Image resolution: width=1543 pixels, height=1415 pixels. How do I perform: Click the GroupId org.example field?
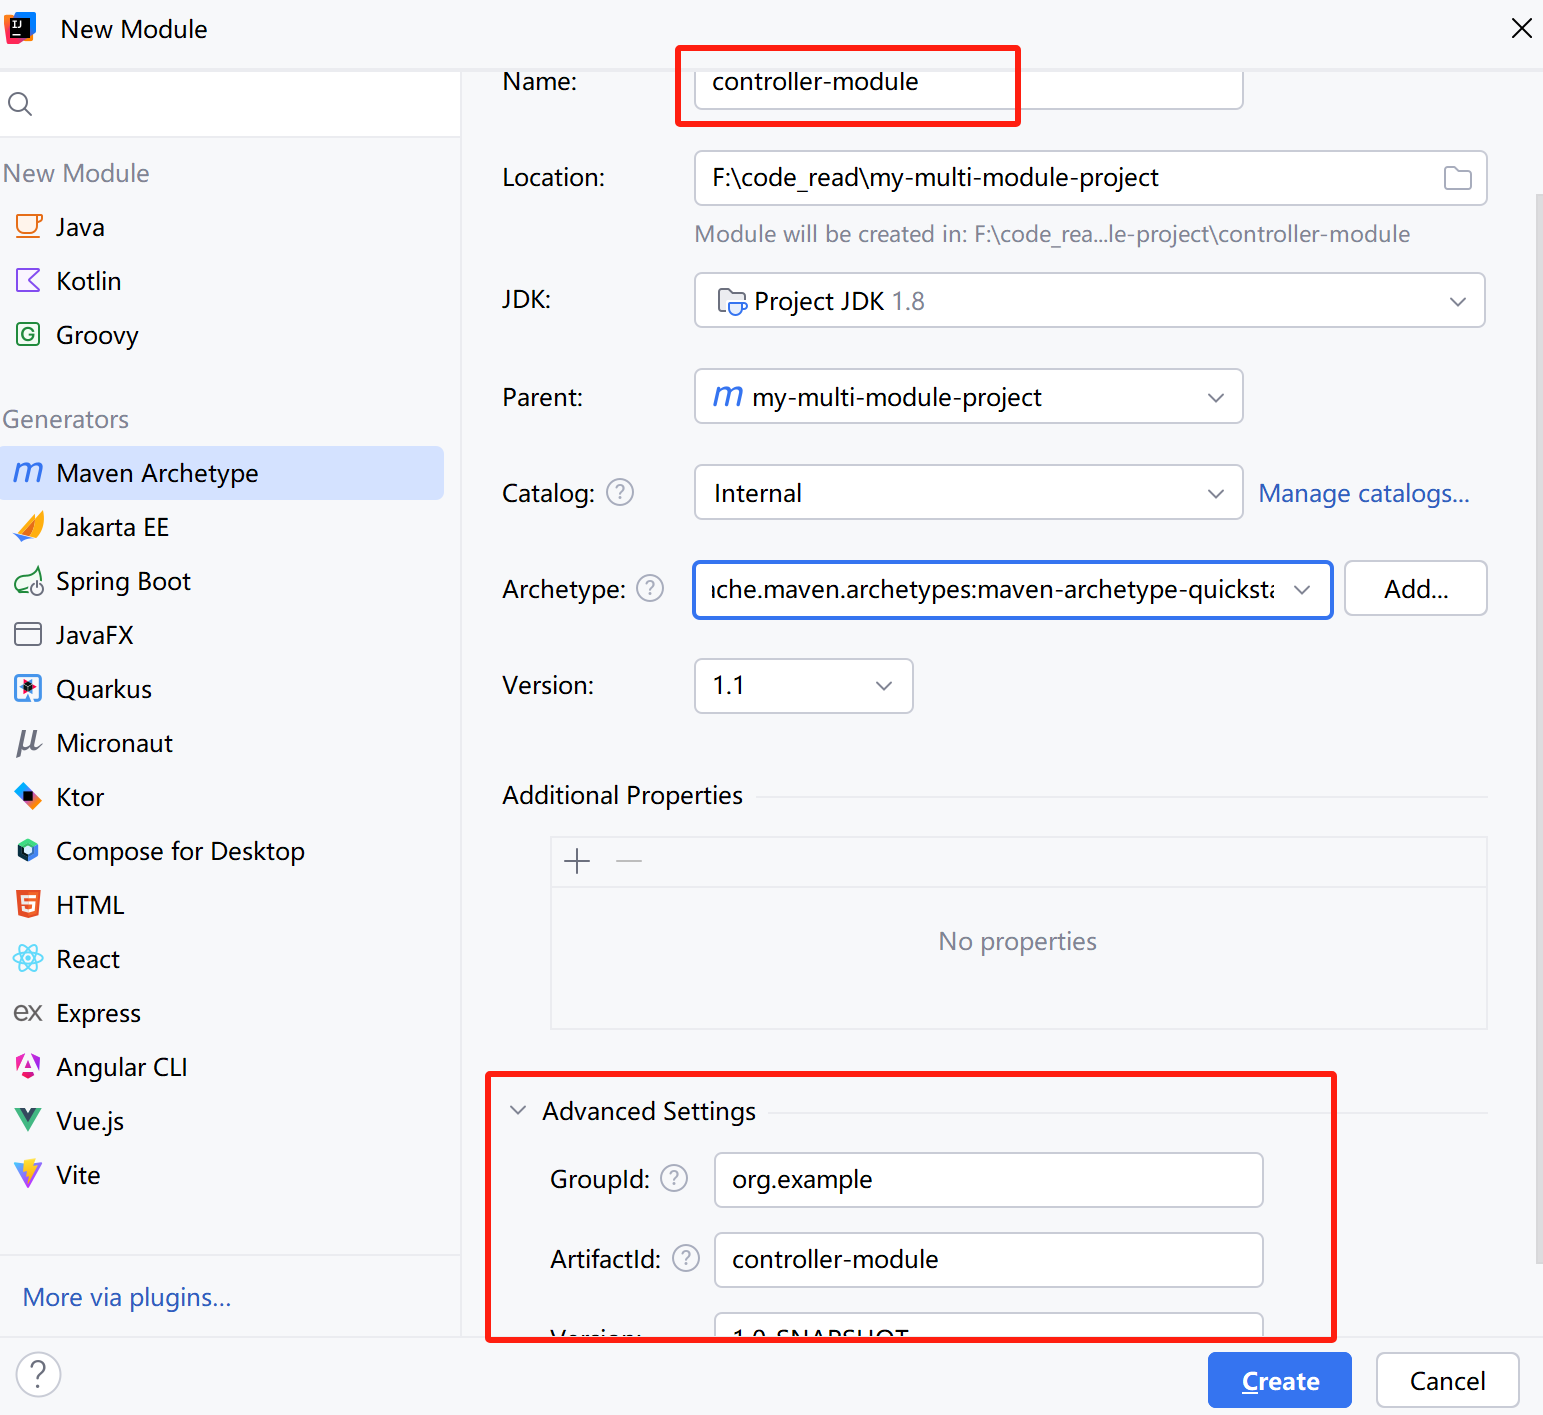988,1180
